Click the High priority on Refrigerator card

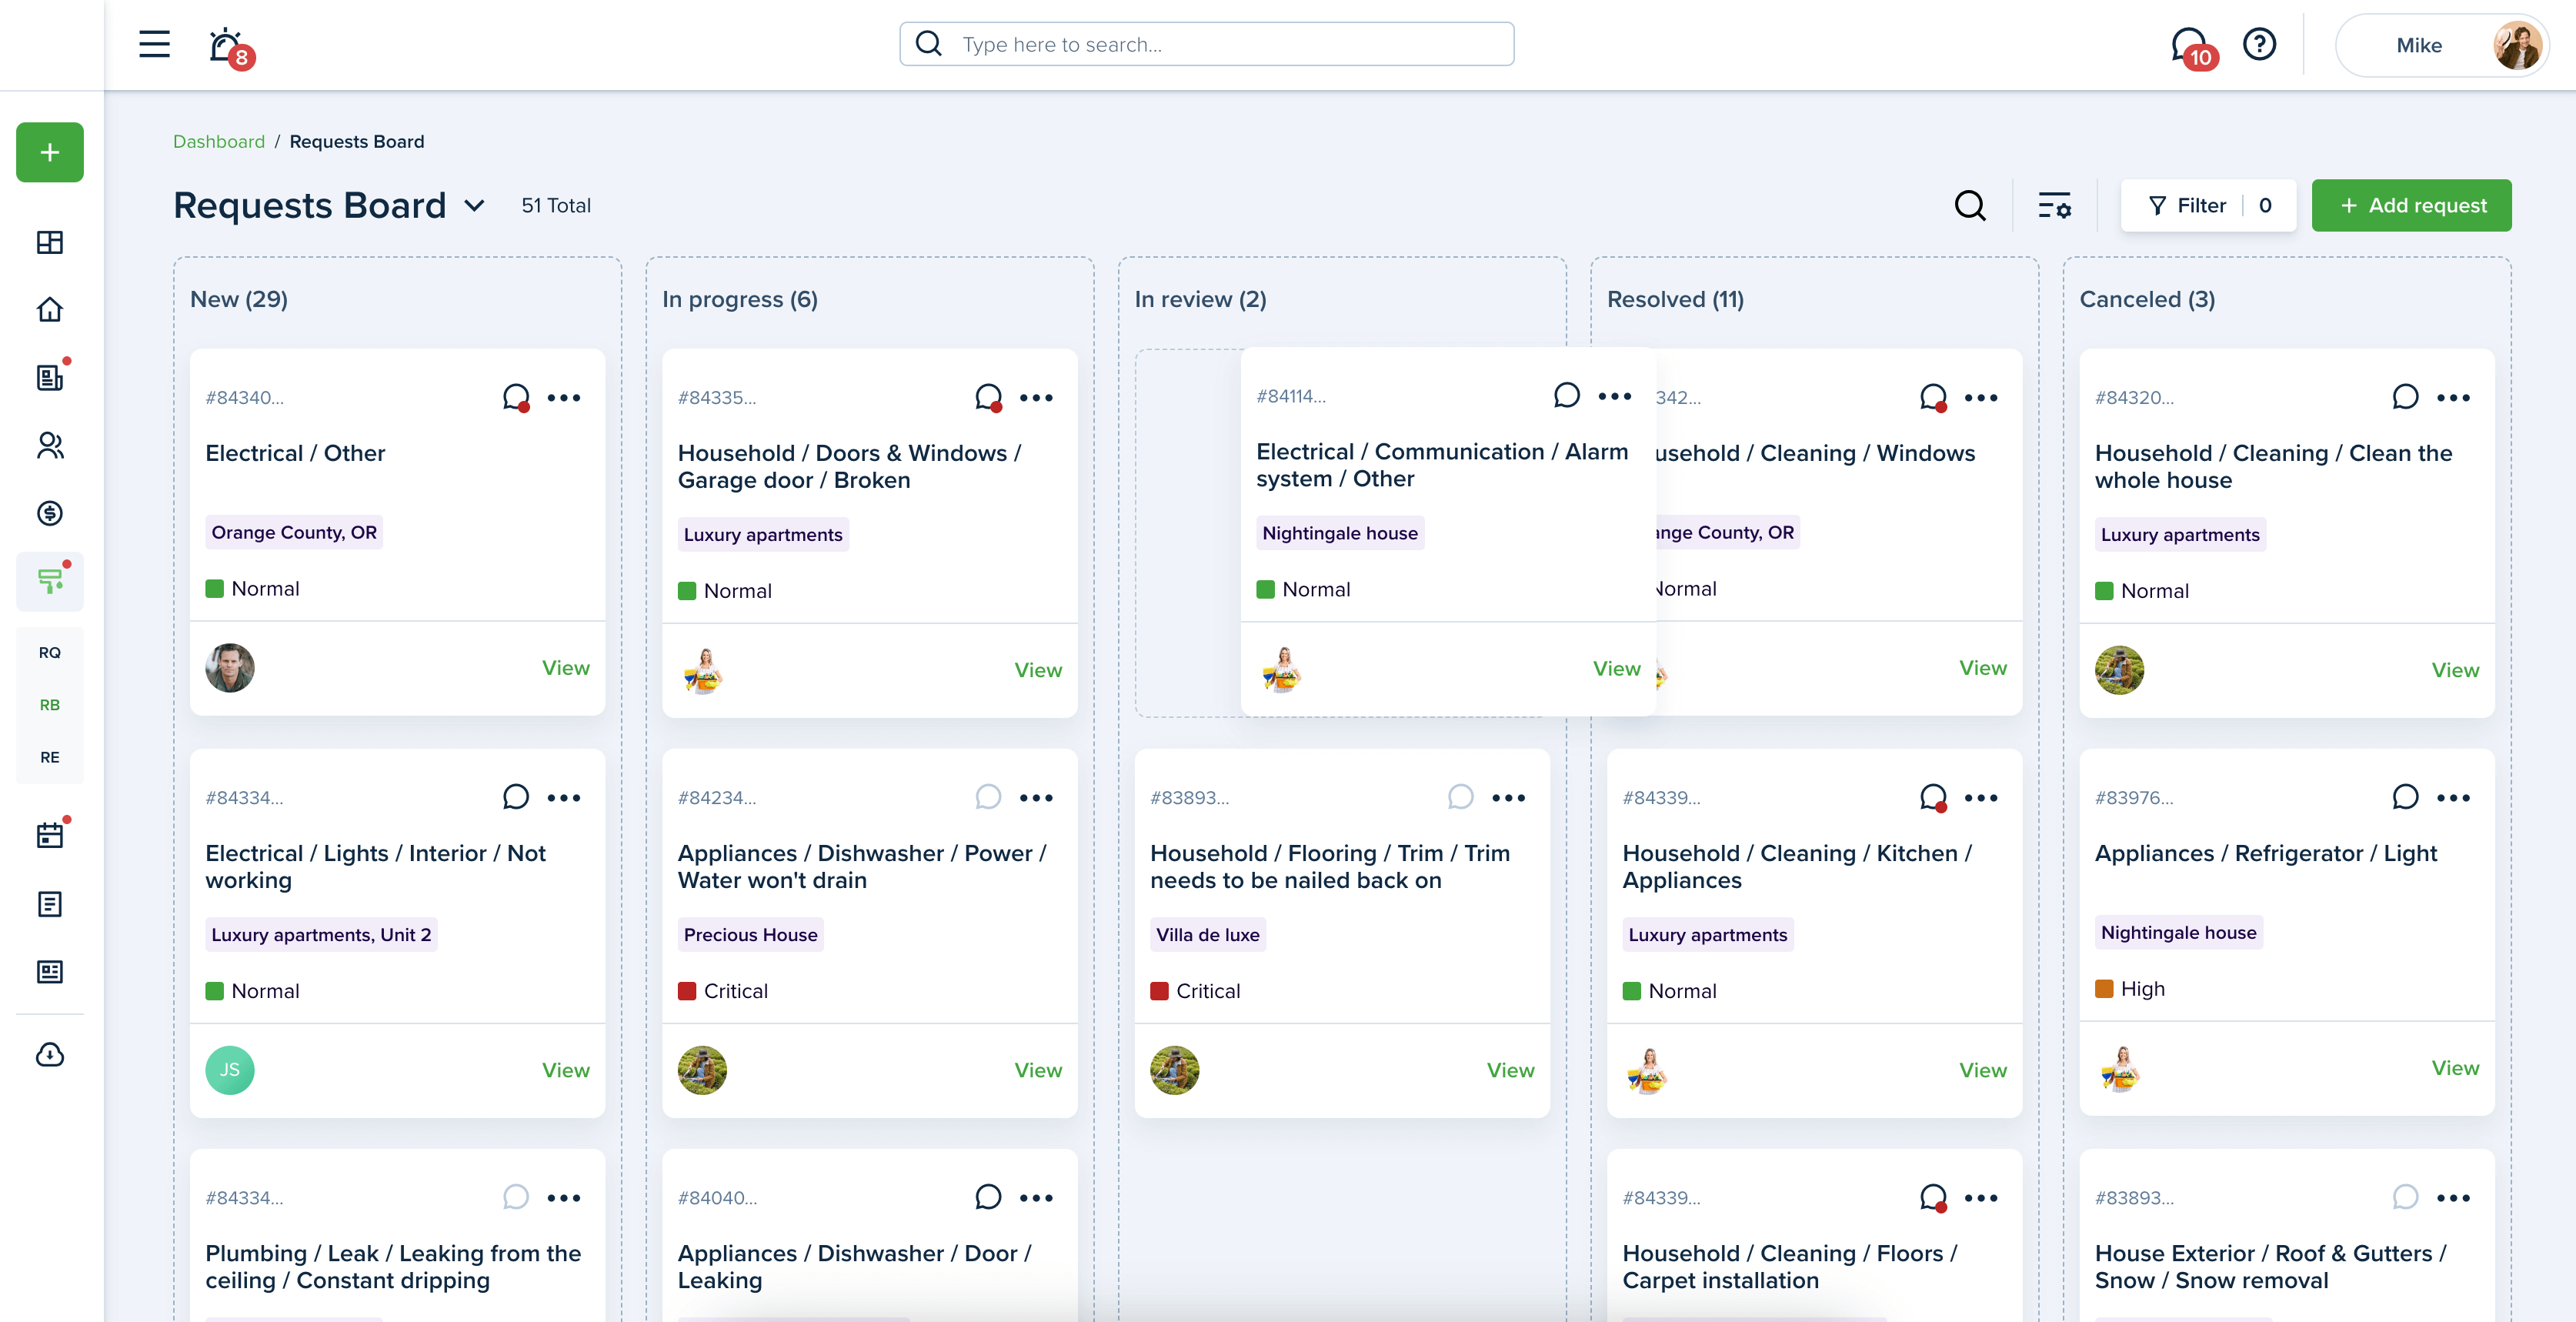pos(2130,989)
